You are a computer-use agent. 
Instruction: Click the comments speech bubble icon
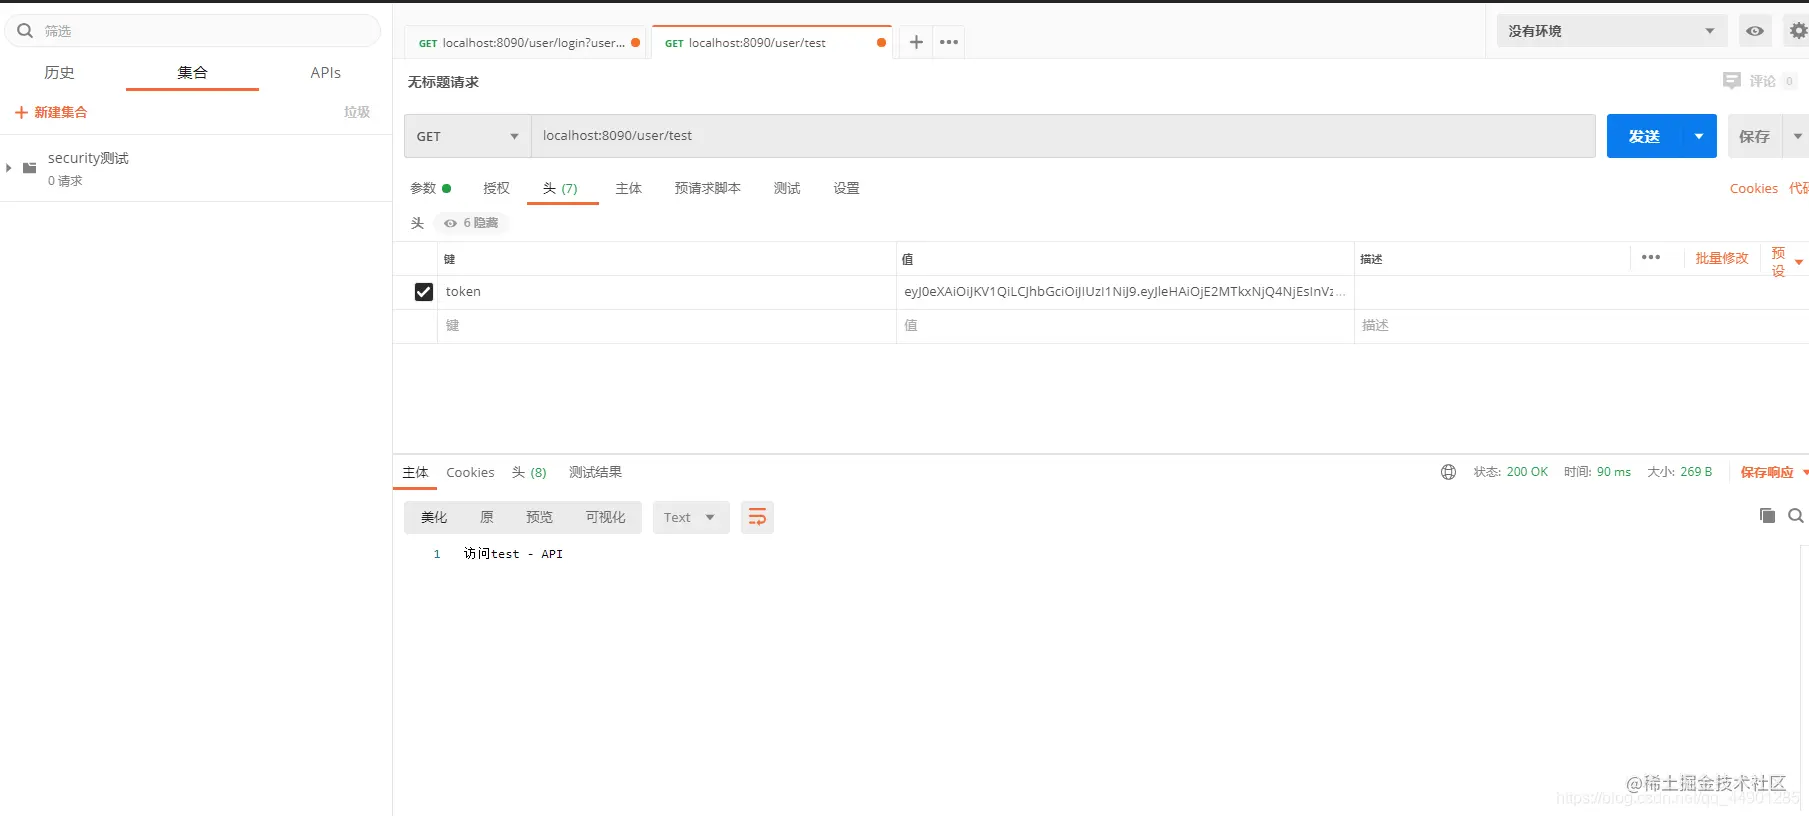point(1732,81)
